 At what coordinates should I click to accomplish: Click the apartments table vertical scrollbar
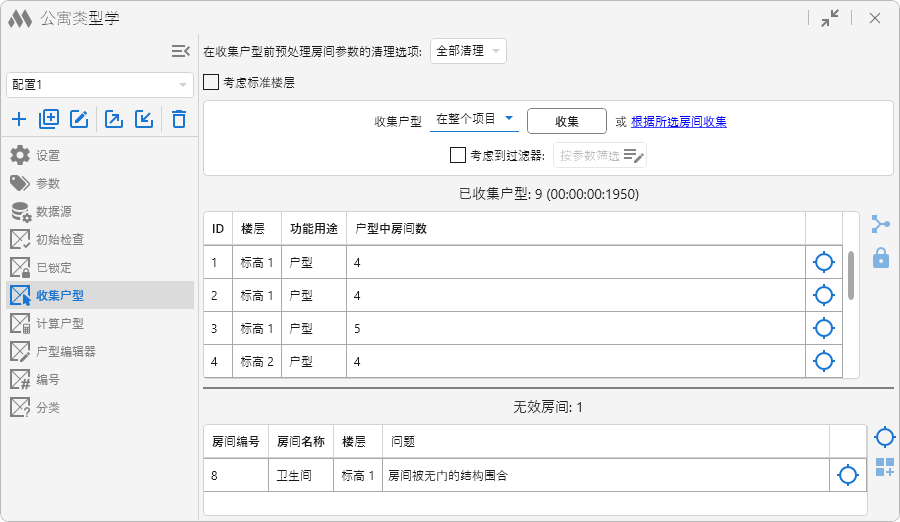tap(851, 276)
